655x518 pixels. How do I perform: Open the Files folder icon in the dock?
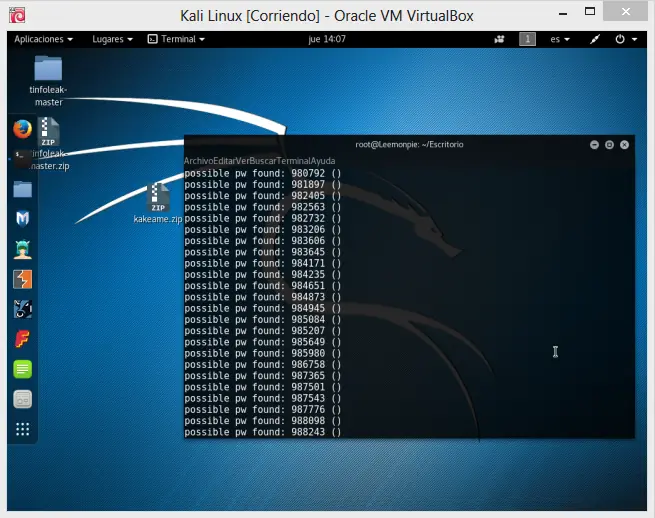pos(22,189)
